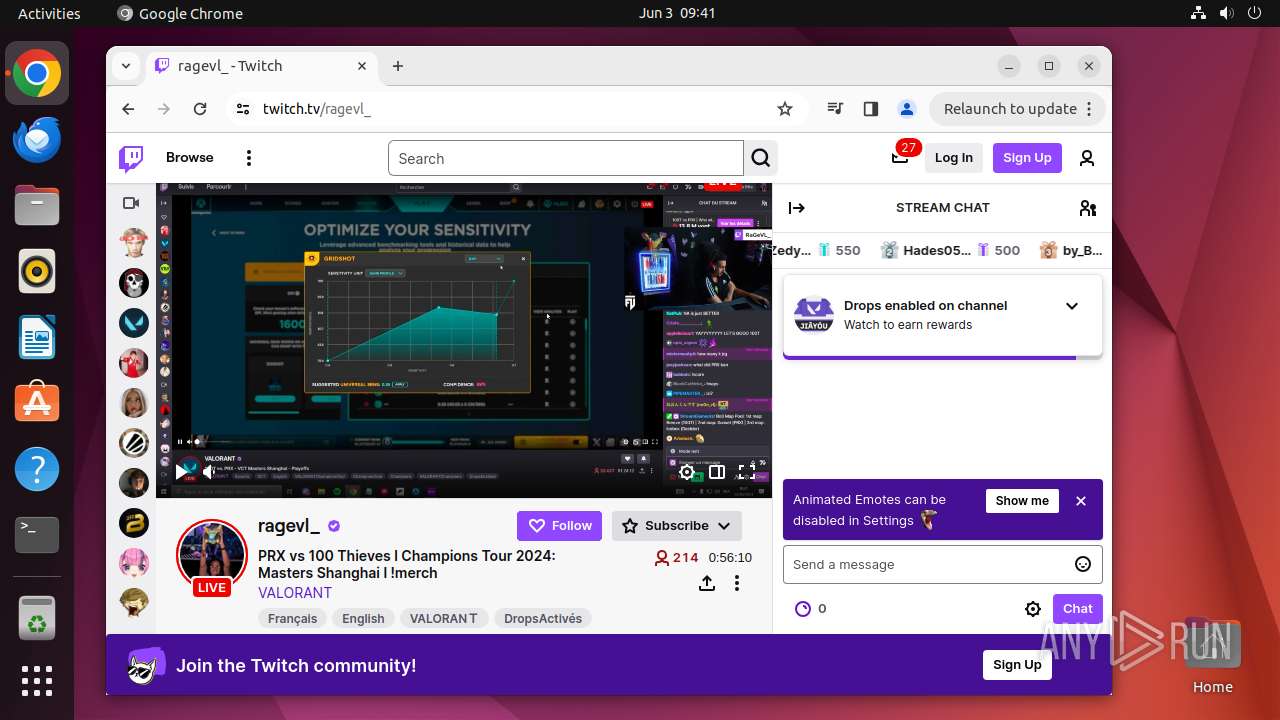Click Sign Up in Join Twitch banner

point(1017,665)
